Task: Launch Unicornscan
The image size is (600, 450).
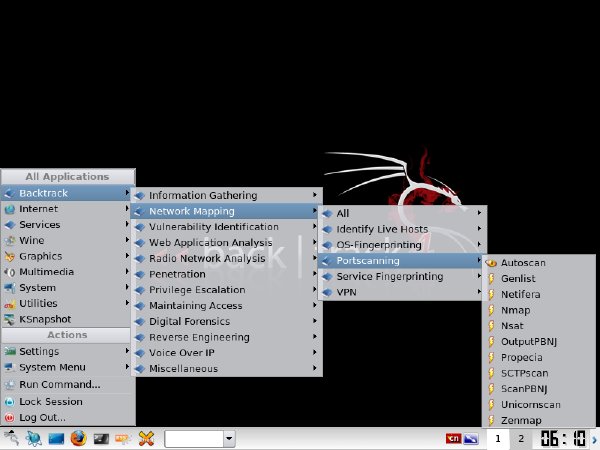Action: [x=539, y=404]
